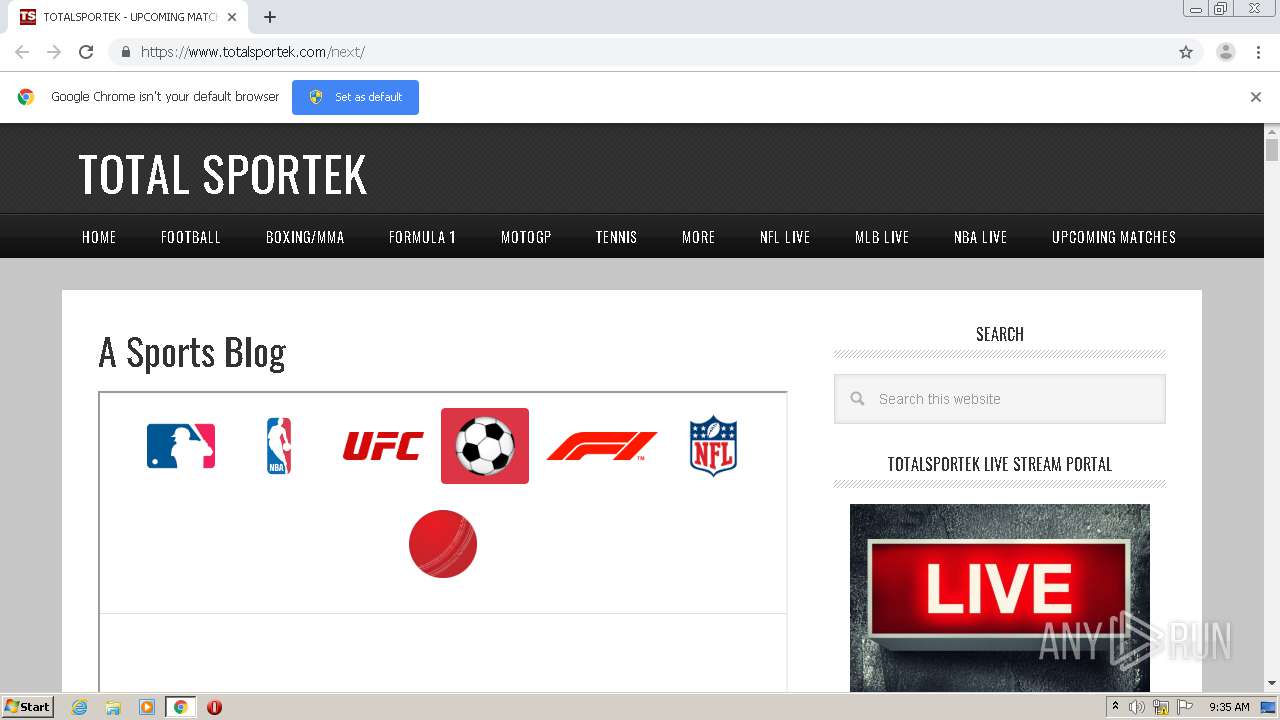Open the FORMULA 1 menu item
Screen dimensions: 1280x720
pos(422,237)
